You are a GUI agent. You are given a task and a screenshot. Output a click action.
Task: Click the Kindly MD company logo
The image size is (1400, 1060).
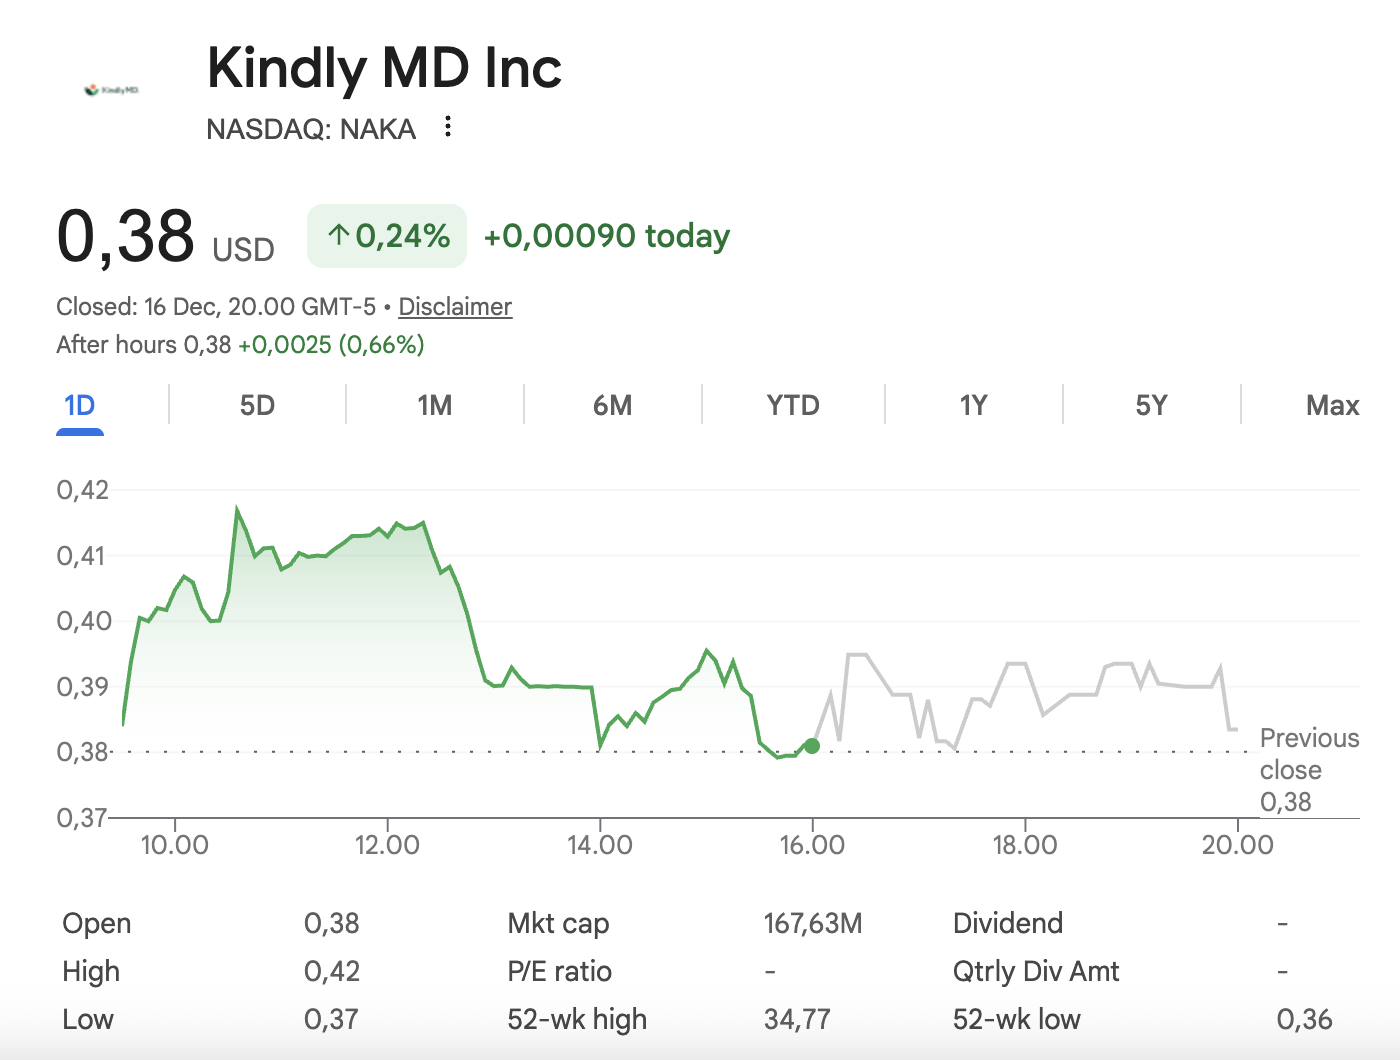pos(112,90)
